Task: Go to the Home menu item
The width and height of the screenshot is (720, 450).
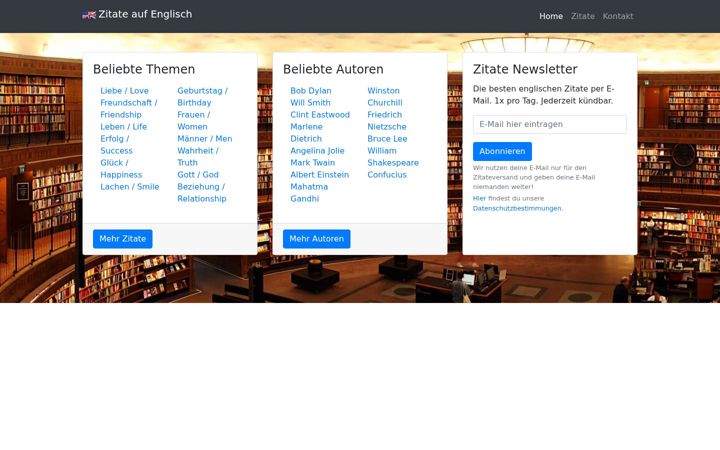Action: point(551,16)
